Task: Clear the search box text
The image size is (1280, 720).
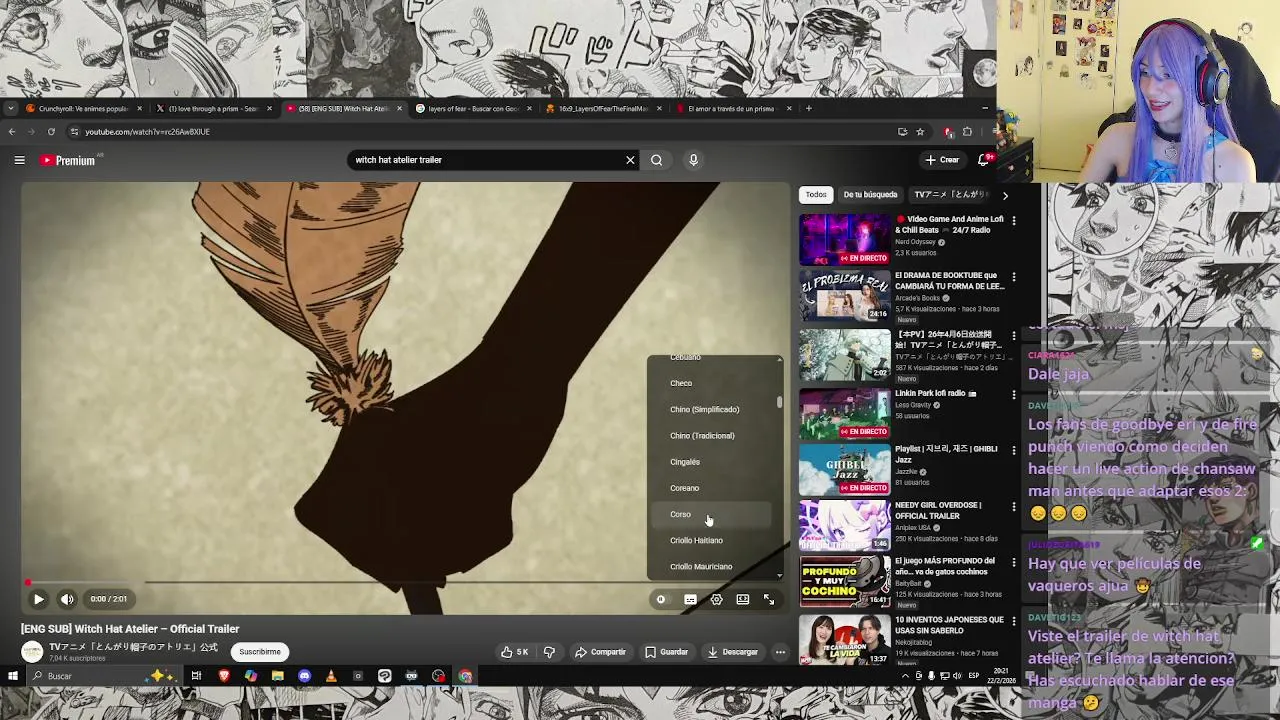Action: [630, 160]
